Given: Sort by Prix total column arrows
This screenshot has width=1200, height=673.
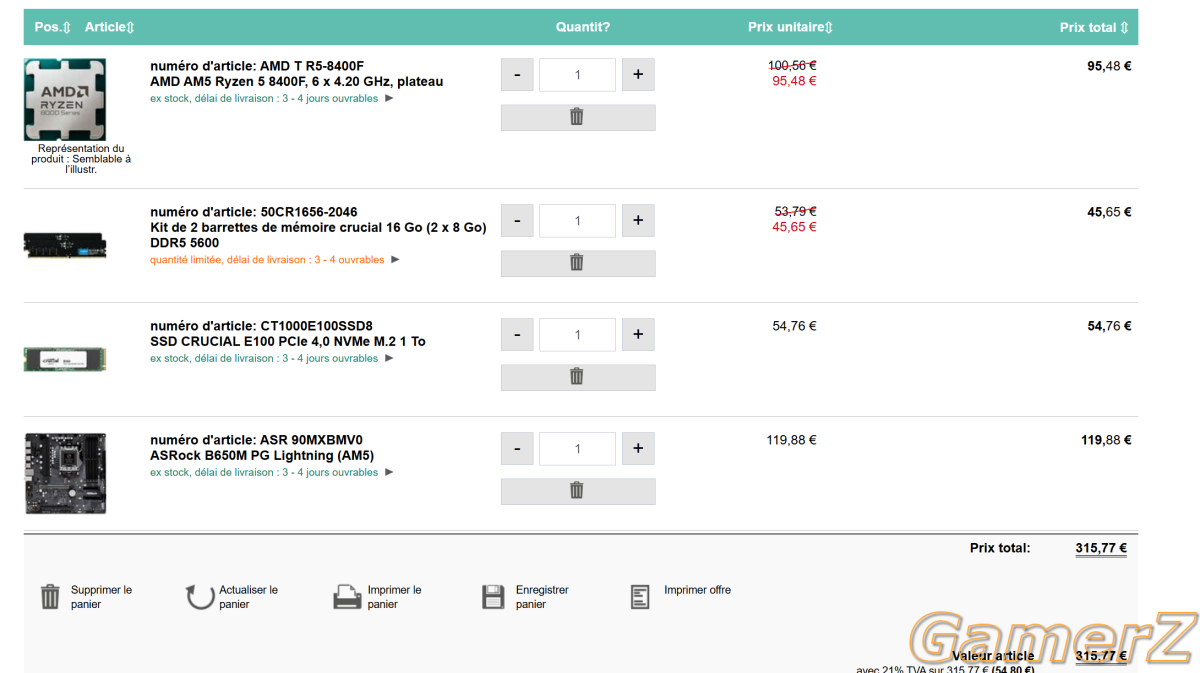Looking at the screenshot, I should pyautogui.click(x=1124, y=28).
